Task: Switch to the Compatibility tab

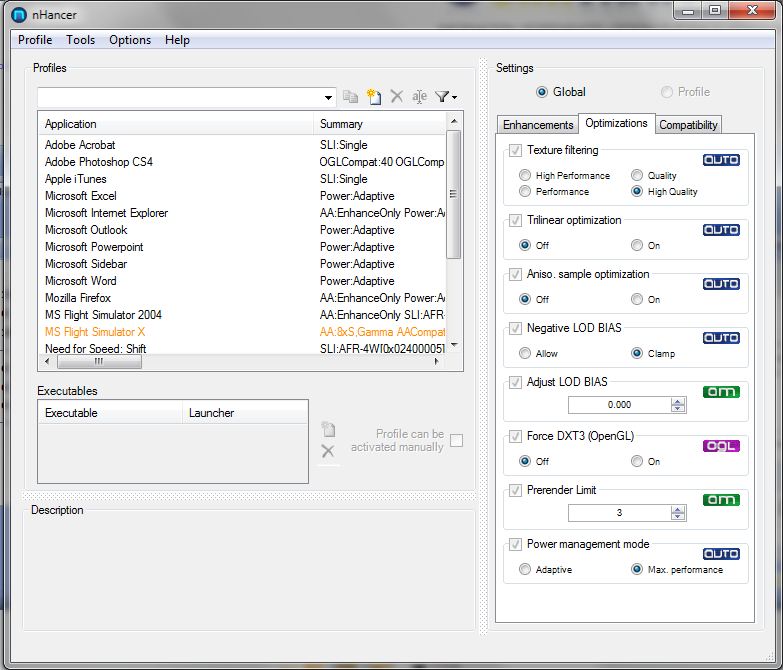Action: (x=688, y=125)
